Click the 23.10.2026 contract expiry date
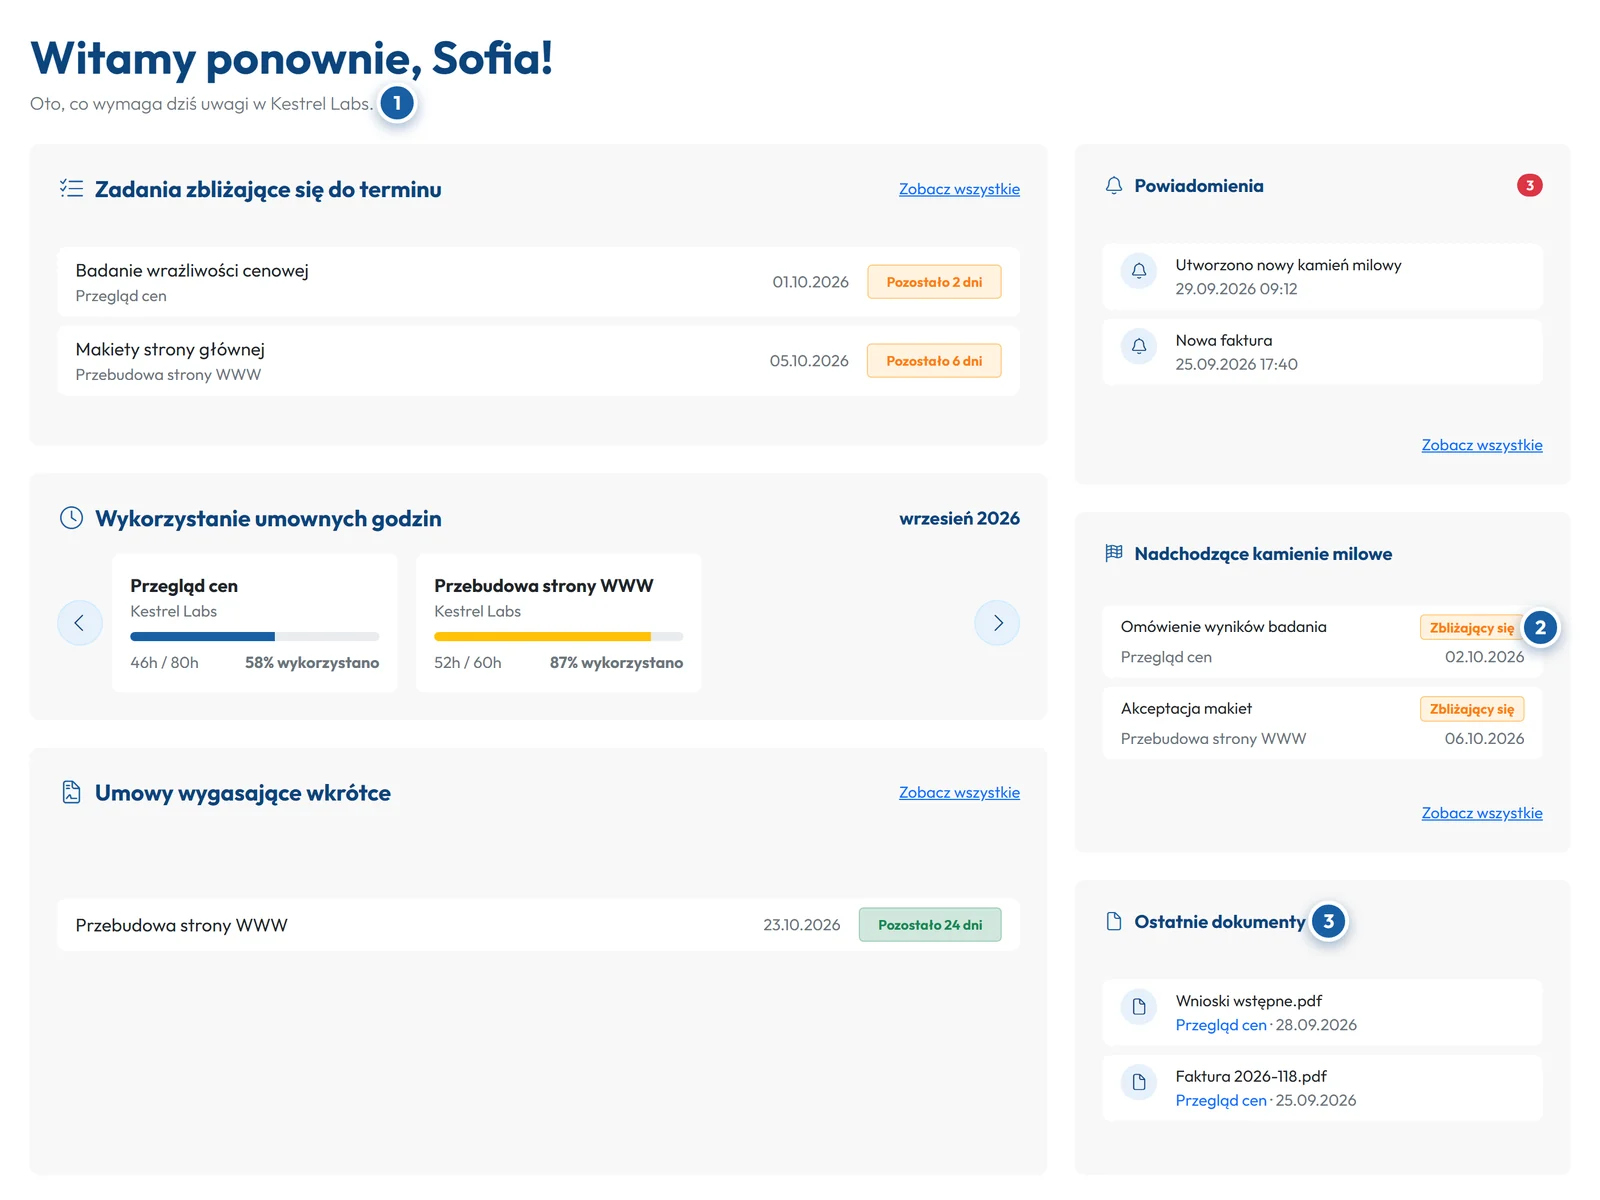The image size is (1600, 1200). [801, 925]
